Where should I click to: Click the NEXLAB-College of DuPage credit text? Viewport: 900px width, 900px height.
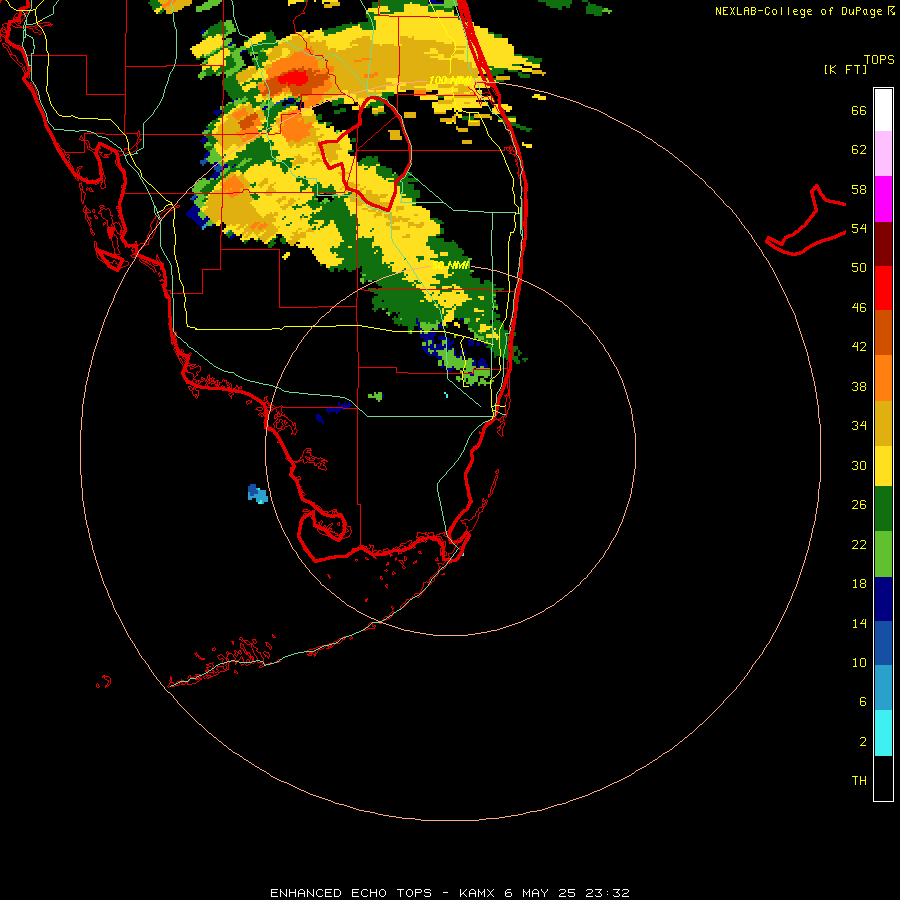click(x=798, y=11)
